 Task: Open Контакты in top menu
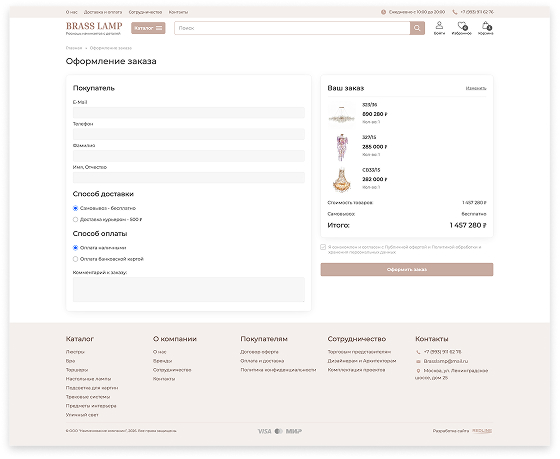point(178,12)
